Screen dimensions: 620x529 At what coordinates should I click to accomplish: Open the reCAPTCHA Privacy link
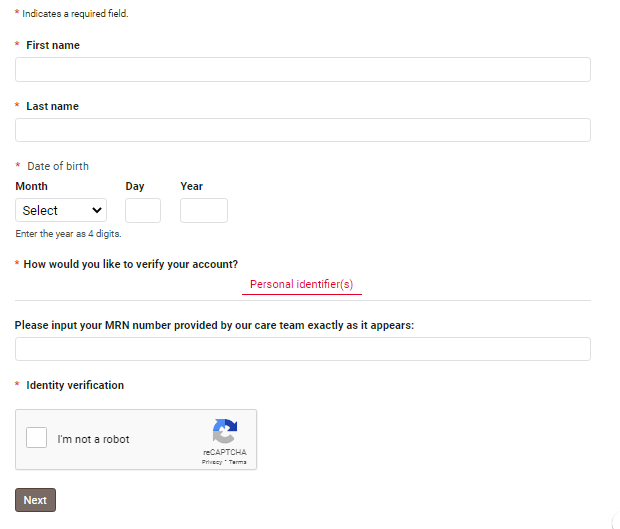click(211, 462)
